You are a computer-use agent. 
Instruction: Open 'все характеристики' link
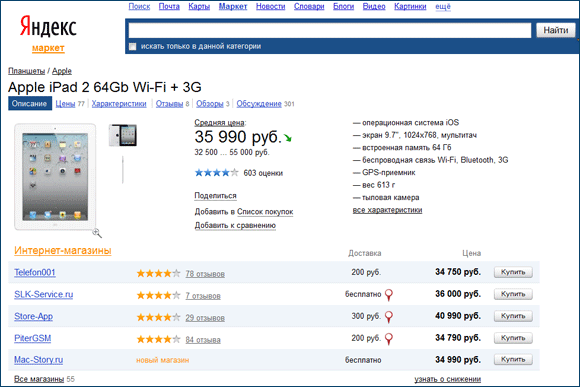click(387, 210)
